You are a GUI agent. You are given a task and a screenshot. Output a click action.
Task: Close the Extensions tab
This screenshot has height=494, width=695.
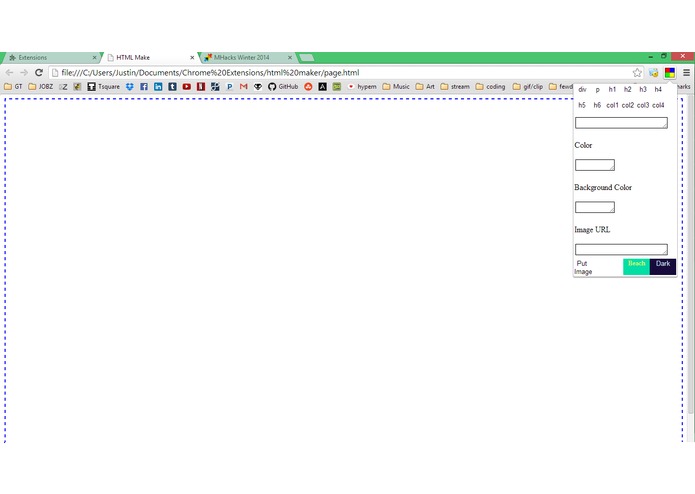94,58
